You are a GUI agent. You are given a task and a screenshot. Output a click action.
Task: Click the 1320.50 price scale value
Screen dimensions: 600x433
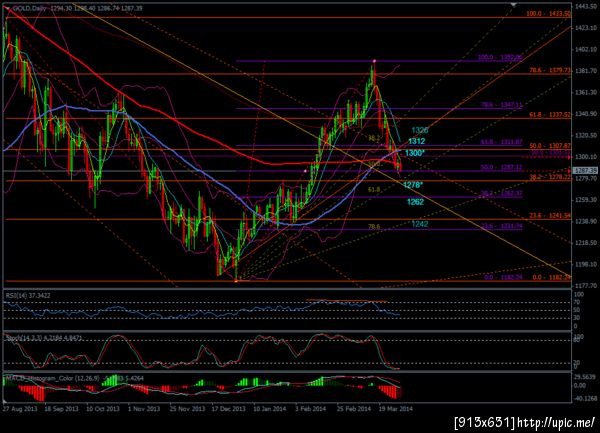click(586, 135)
